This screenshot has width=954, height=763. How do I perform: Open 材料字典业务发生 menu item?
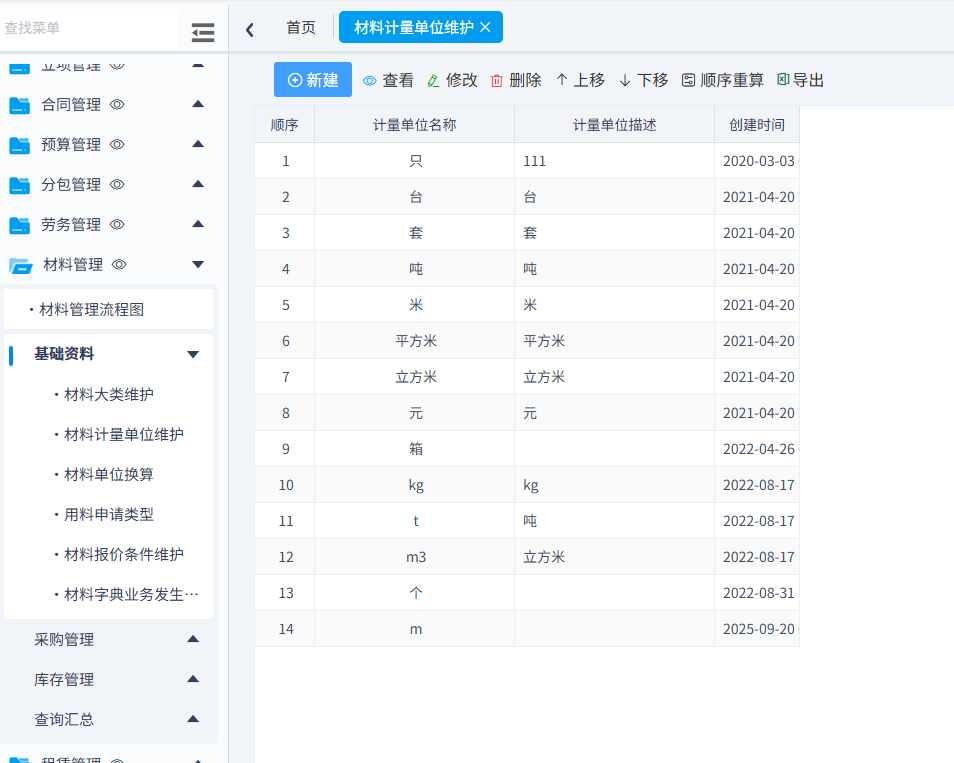(x=131, y=594)
